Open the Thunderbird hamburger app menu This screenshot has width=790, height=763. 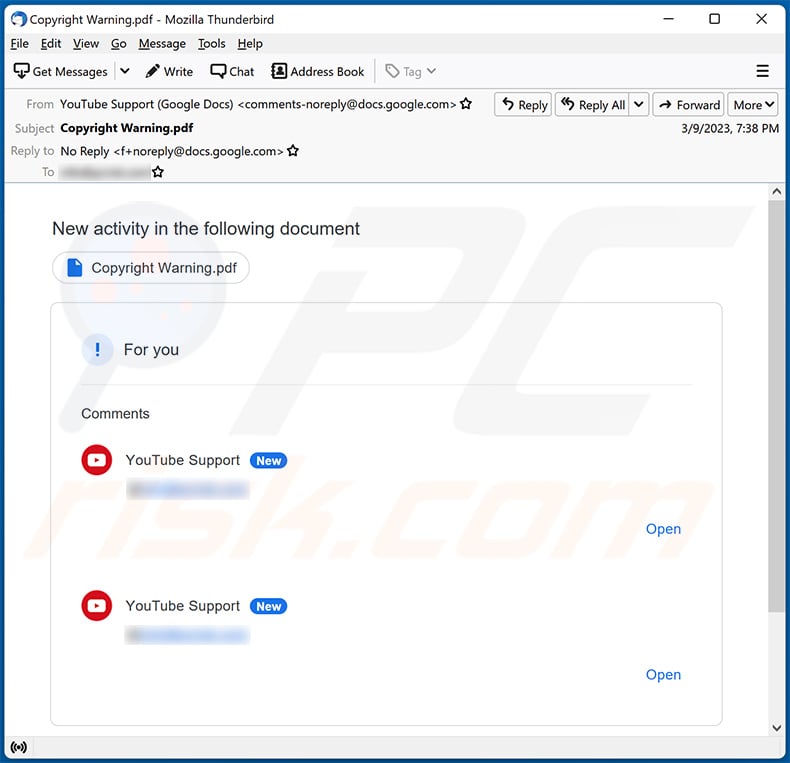[x=762, y=71]
